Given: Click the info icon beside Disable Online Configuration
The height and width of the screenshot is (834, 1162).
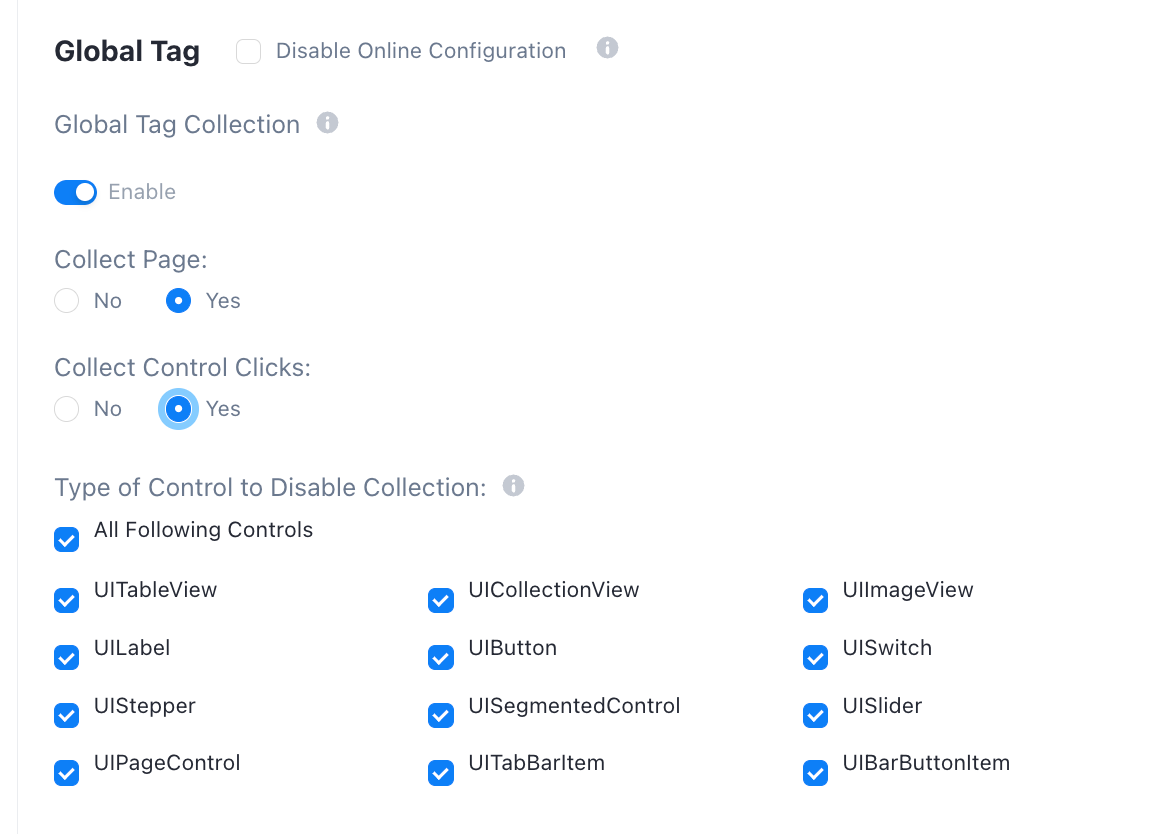Looking at the screenshot, I should [x=607, y=48].
